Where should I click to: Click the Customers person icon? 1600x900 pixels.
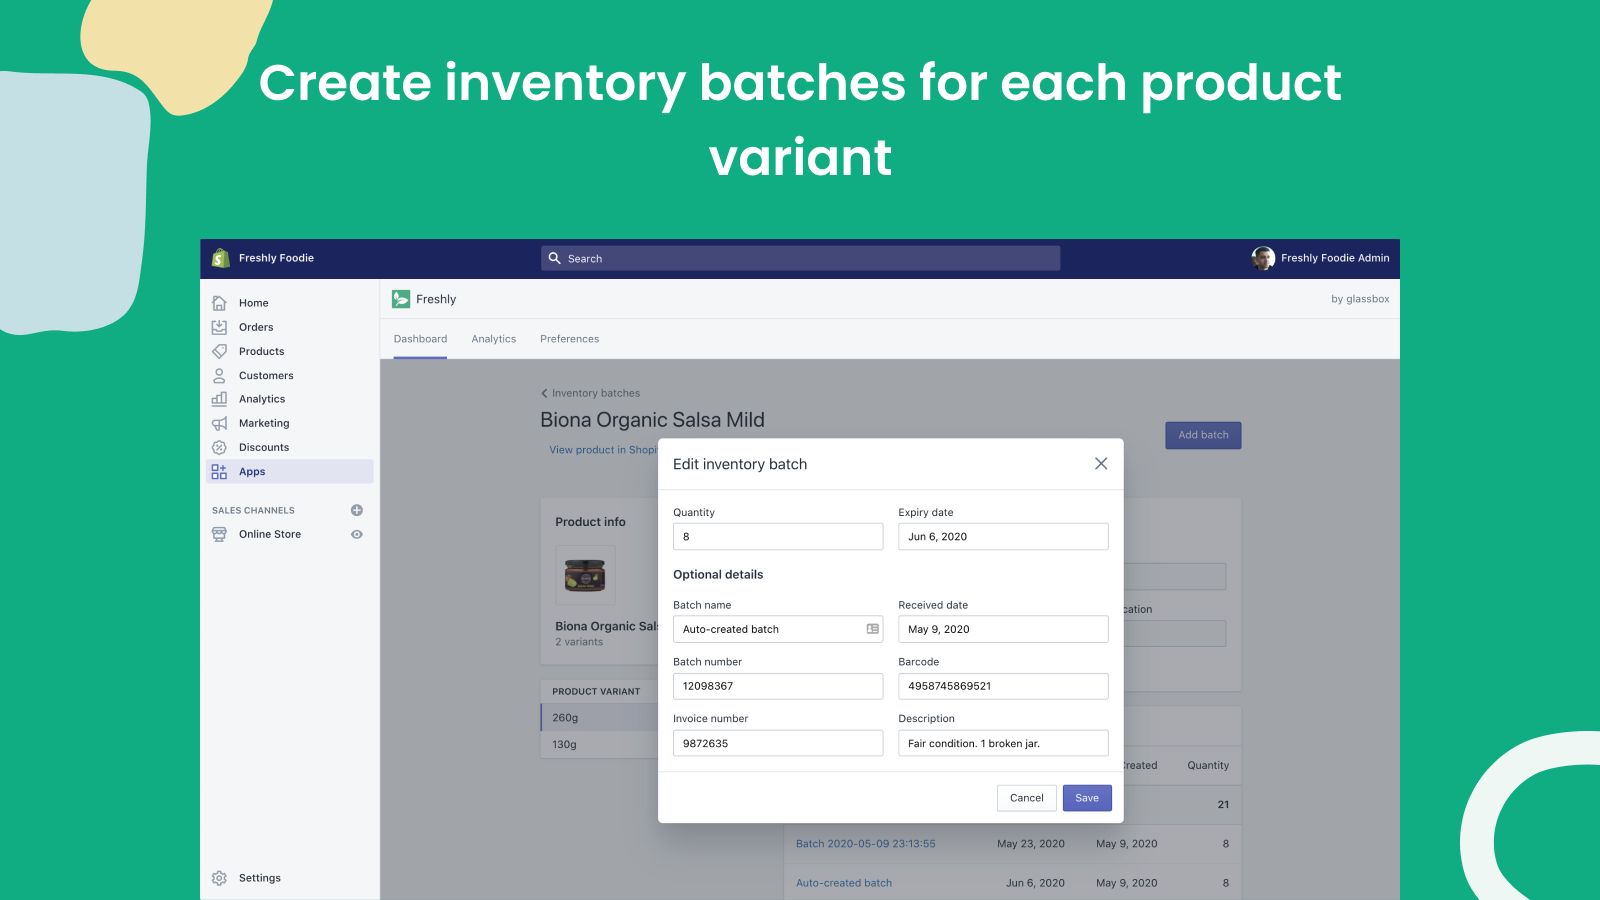(219, 375)
